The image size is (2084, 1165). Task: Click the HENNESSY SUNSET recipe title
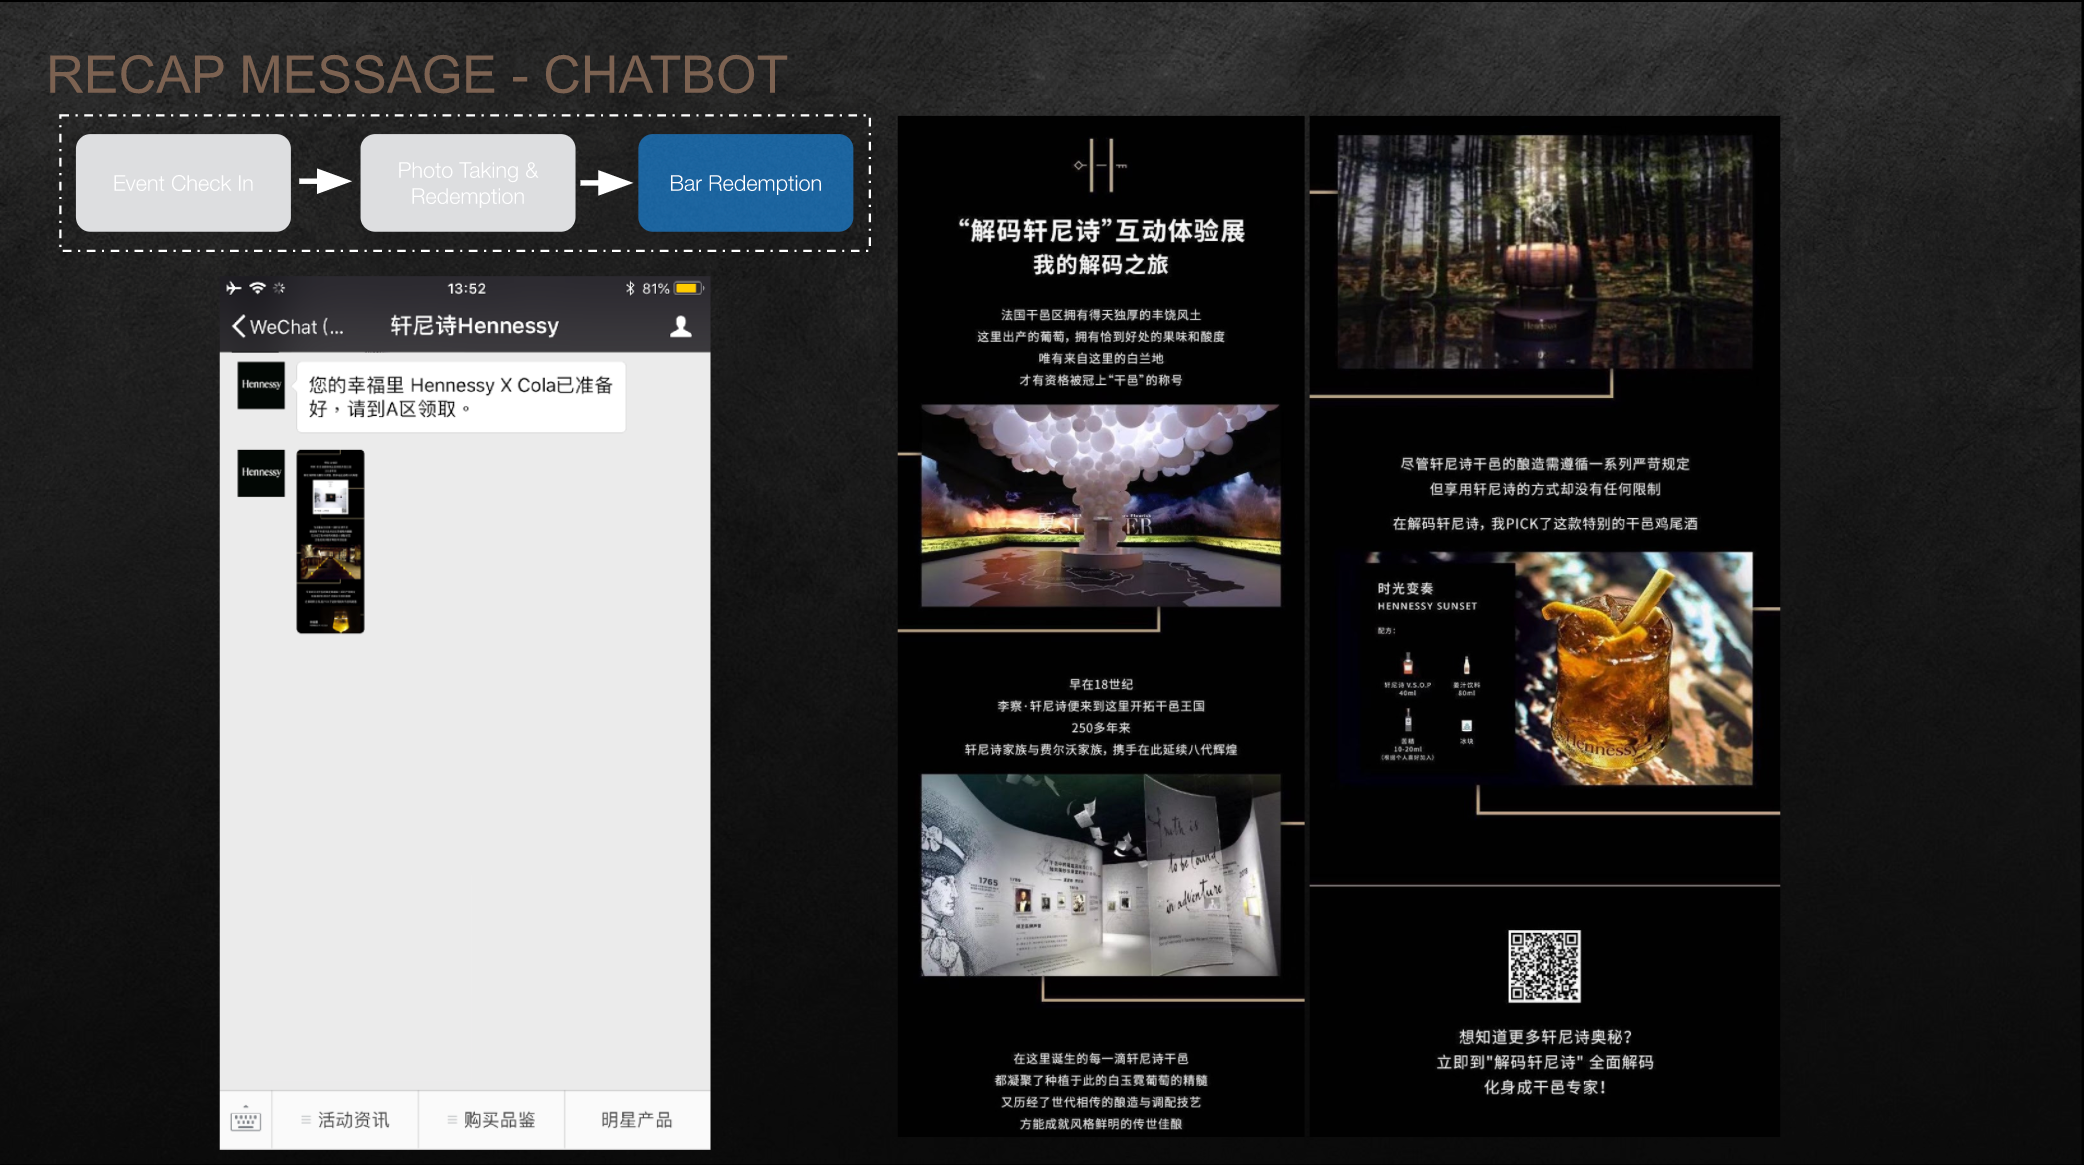click(x=1427, y=606)
